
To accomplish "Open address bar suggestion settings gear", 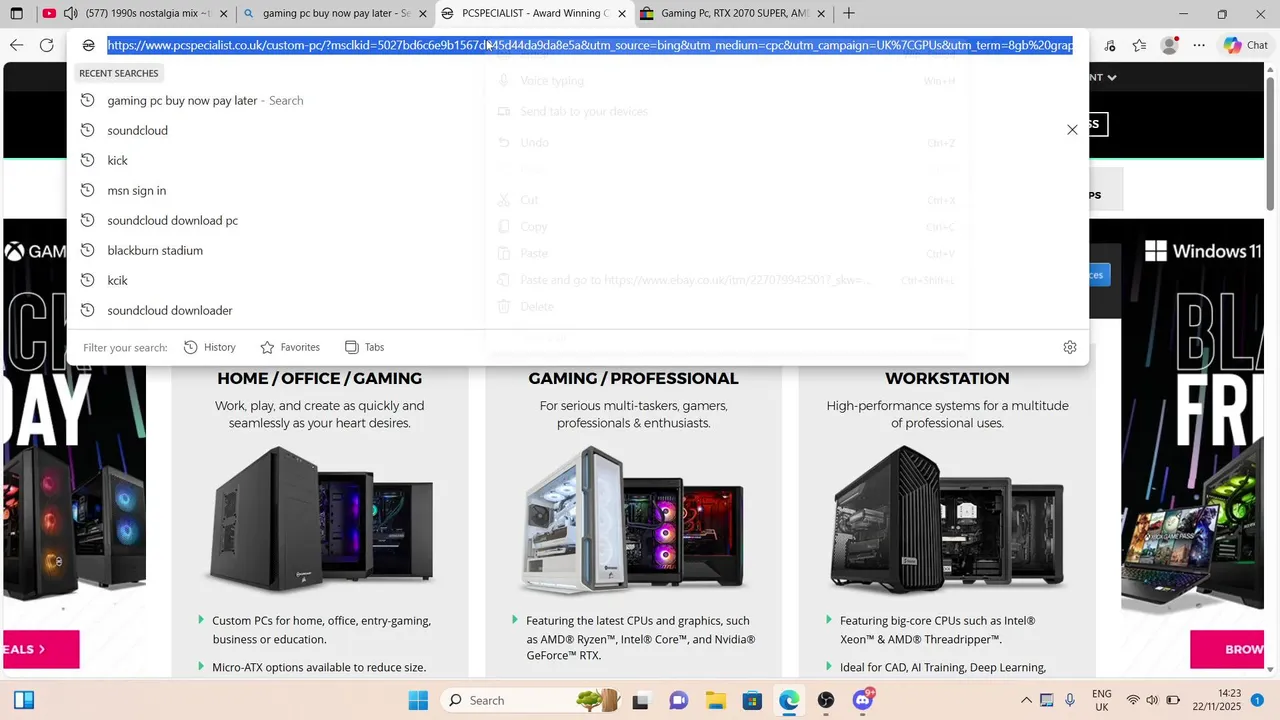I will point(1070,347).
